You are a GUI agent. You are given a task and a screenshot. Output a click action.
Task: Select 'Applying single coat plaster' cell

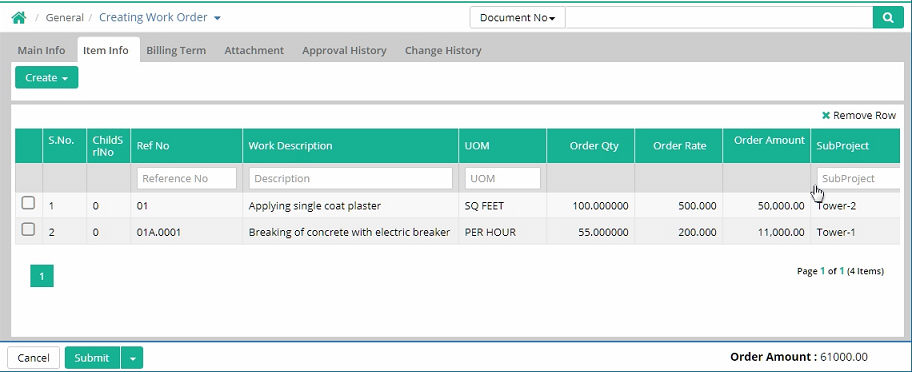point(350,206)
